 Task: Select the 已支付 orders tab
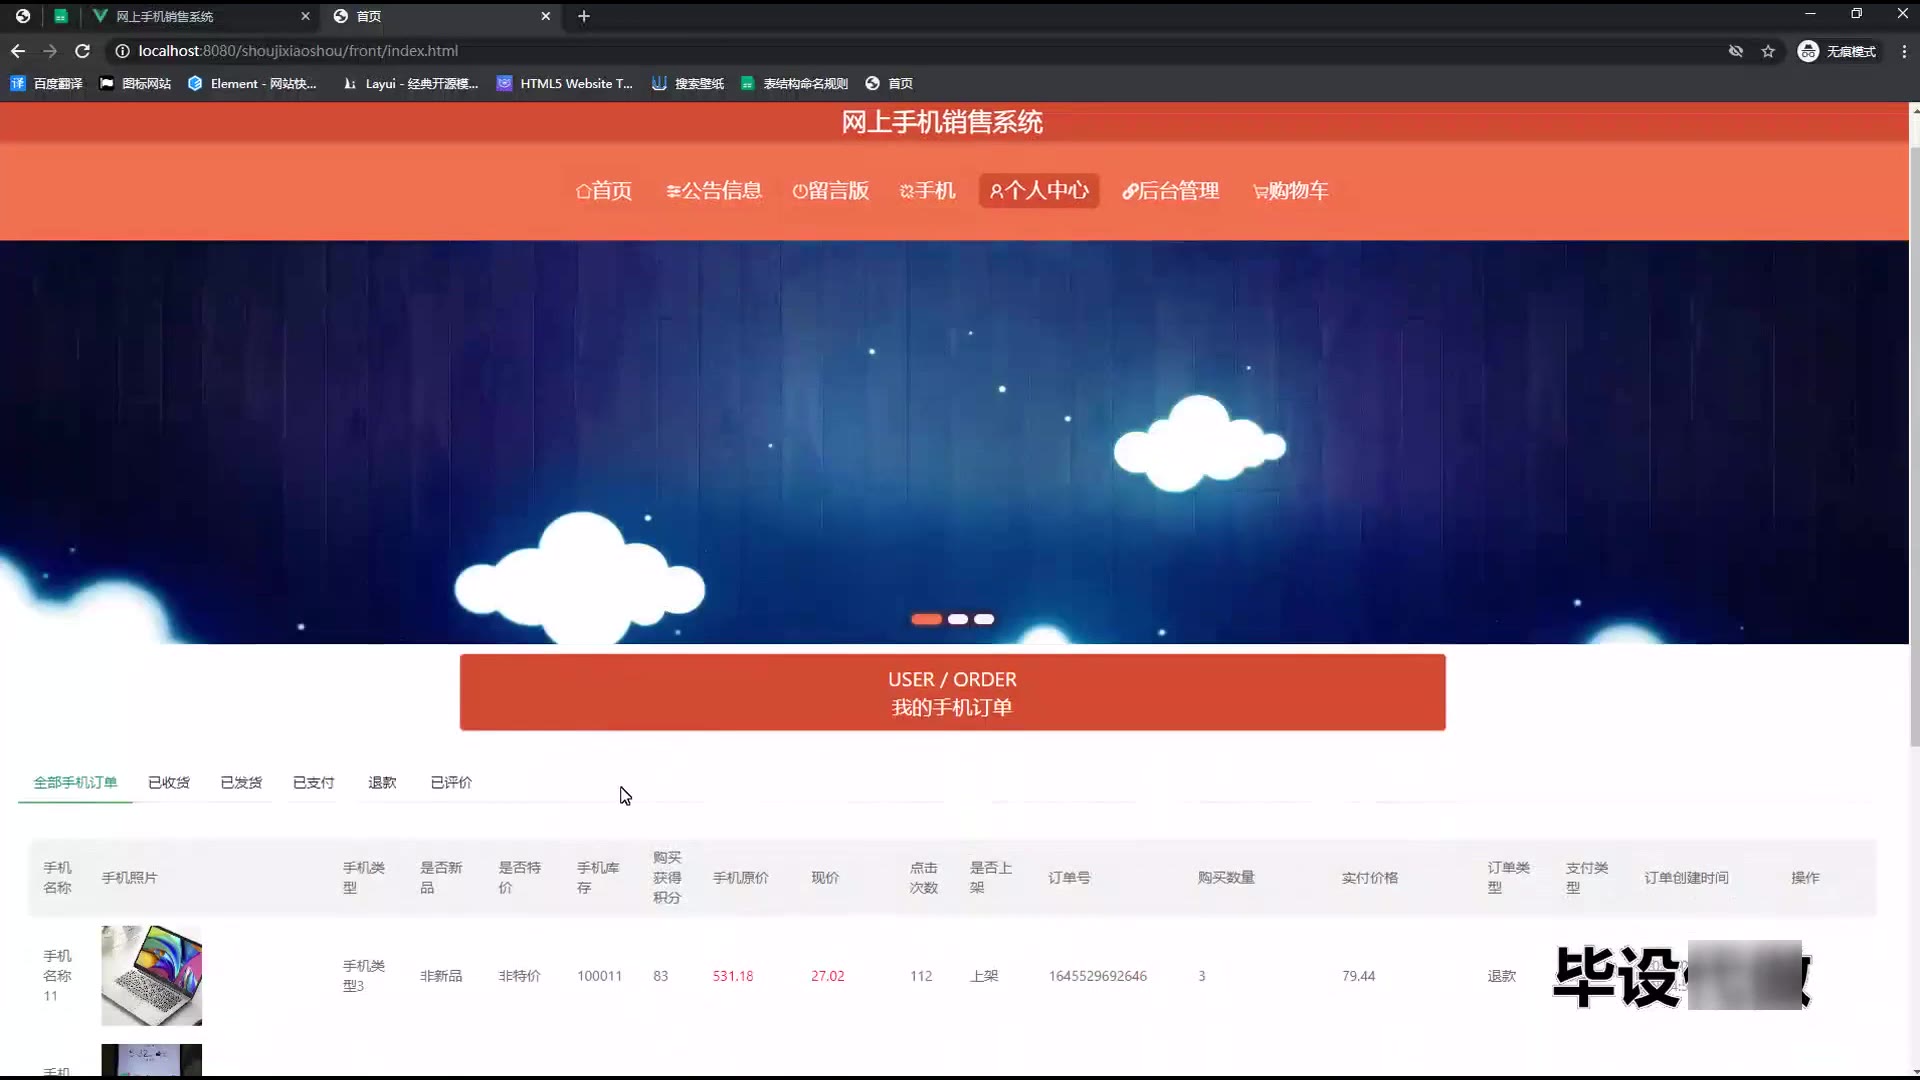pos(313,783)
